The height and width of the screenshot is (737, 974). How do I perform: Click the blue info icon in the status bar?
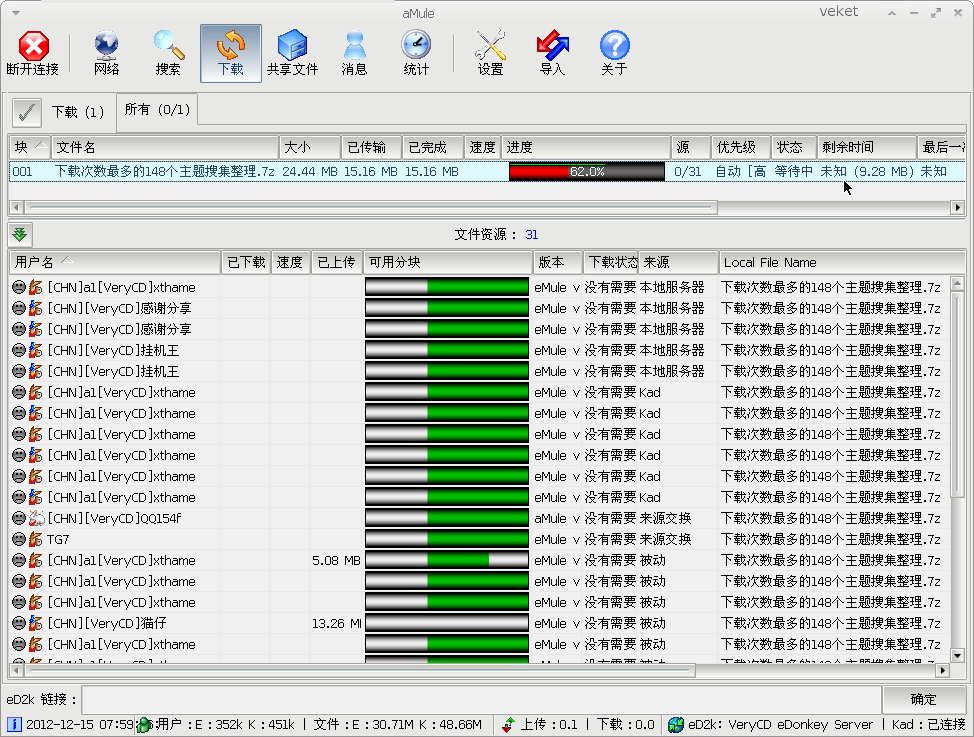pyautogui.click(x=14, y=725)
